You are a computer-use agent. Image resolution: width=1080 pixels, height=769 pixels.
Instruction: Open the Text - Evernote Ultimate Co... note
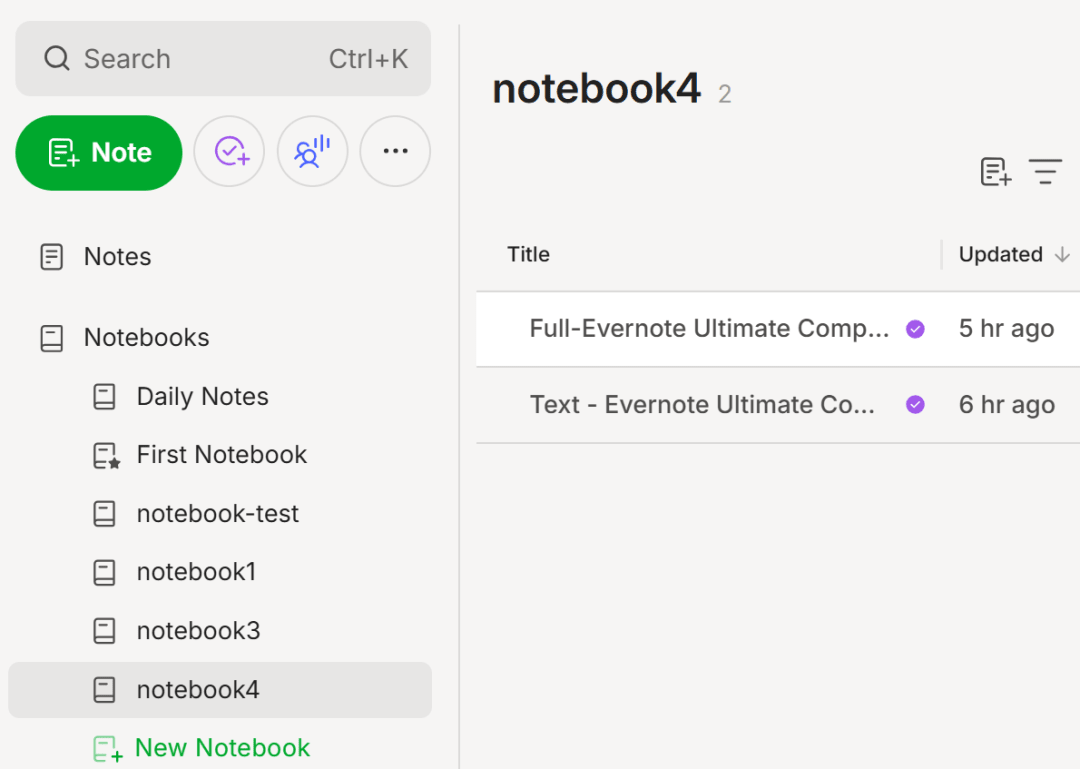[702, 404]
